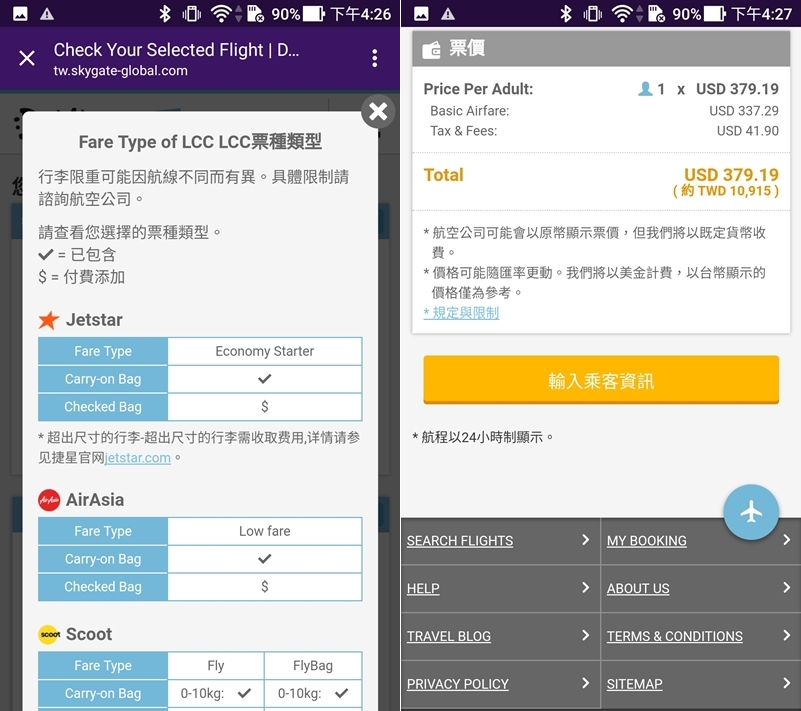Close the Fare Type of LCC popup

coord(378,111)
